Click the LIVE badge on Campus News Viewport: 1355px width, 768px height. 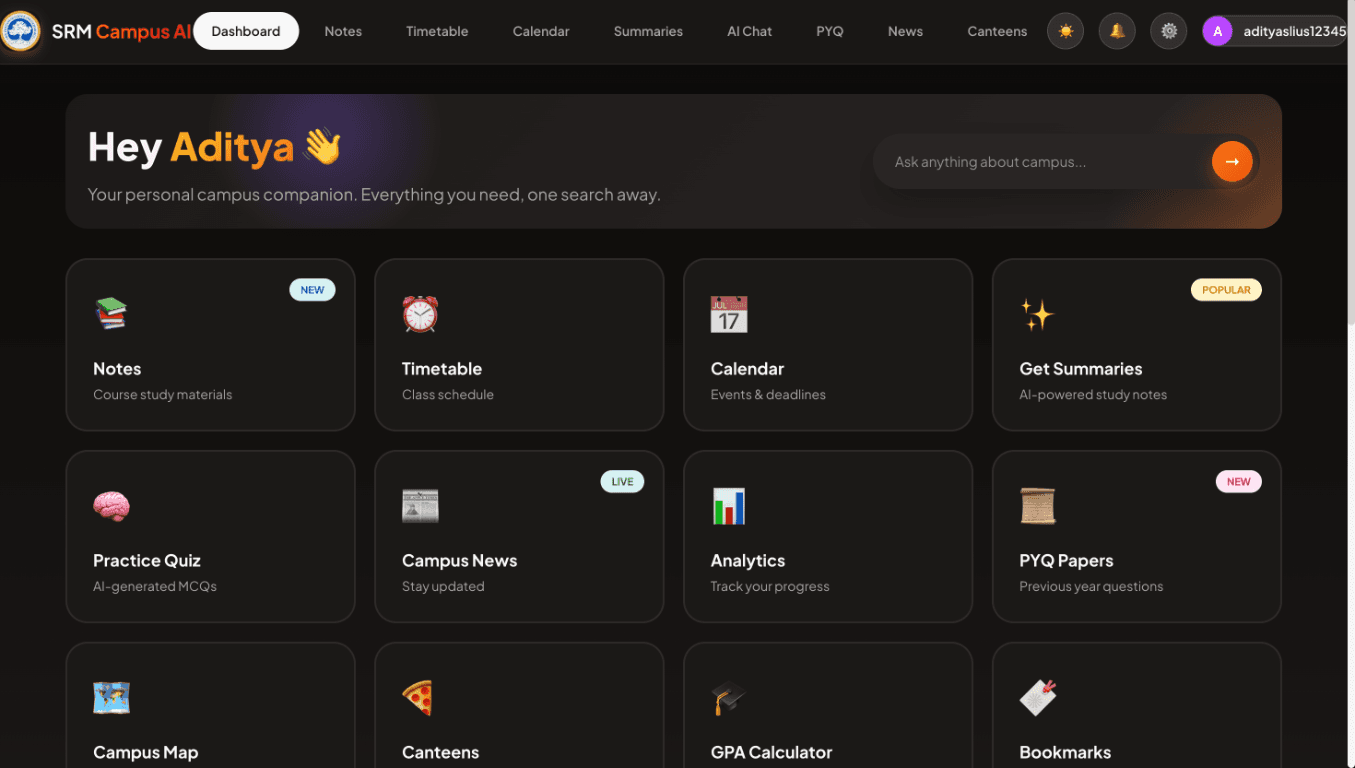click(x=622, y=482)
